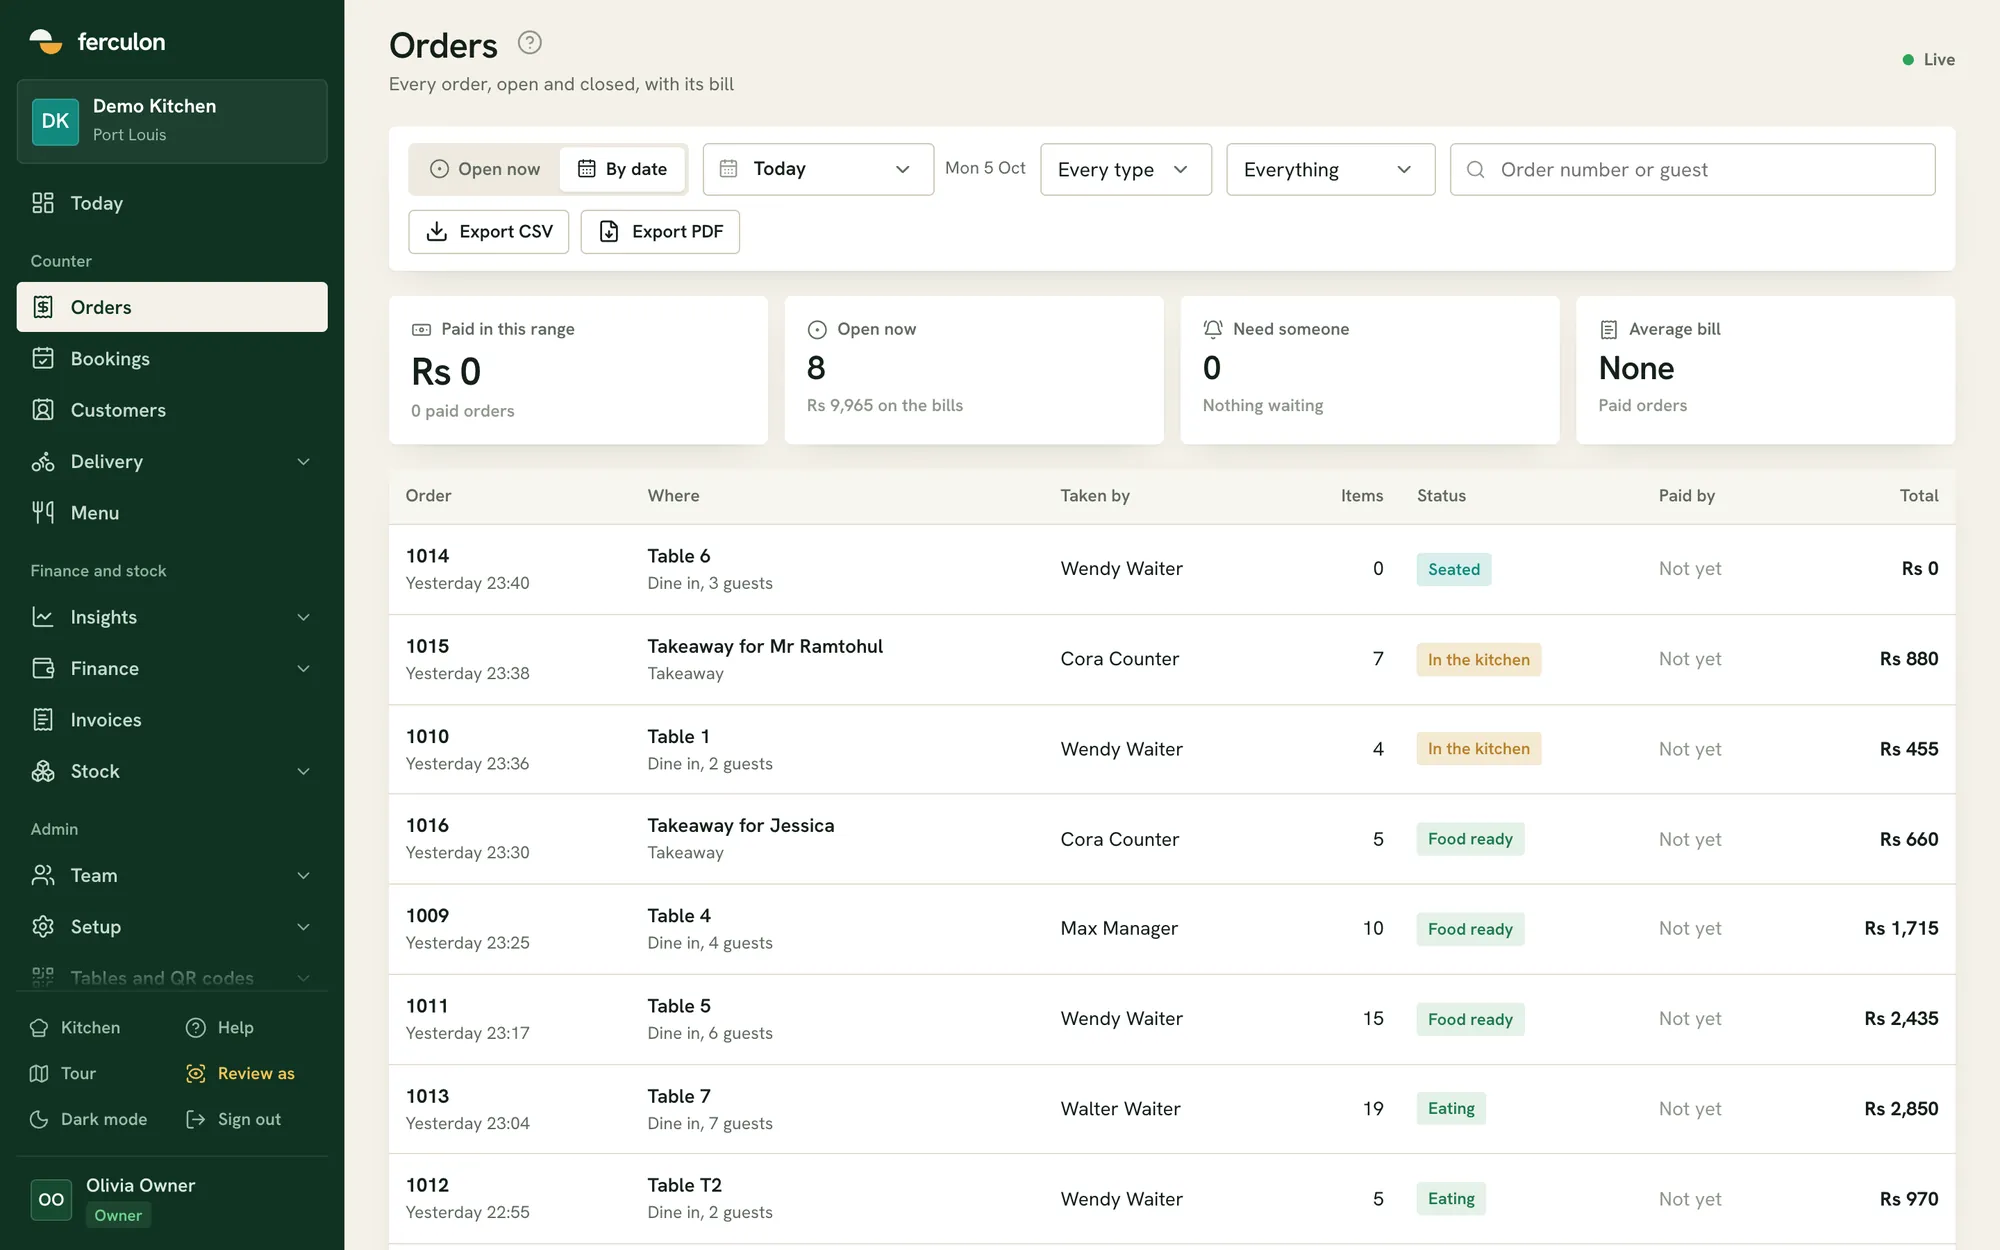Viewport: 2000px width, 1250px height.
Task: Switch to By date view
Action: click(622, 169)
